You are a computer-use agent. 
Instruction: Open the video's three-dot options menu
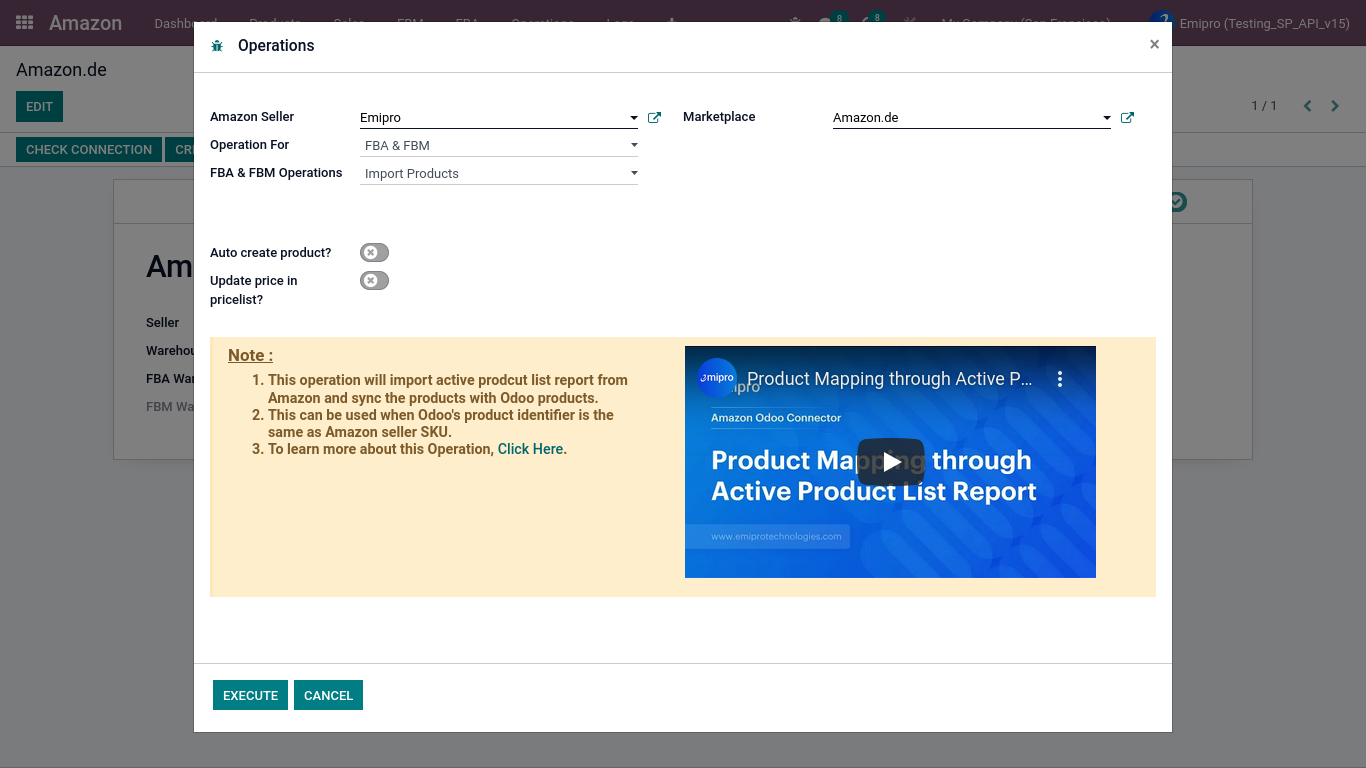click(1060, 379)
